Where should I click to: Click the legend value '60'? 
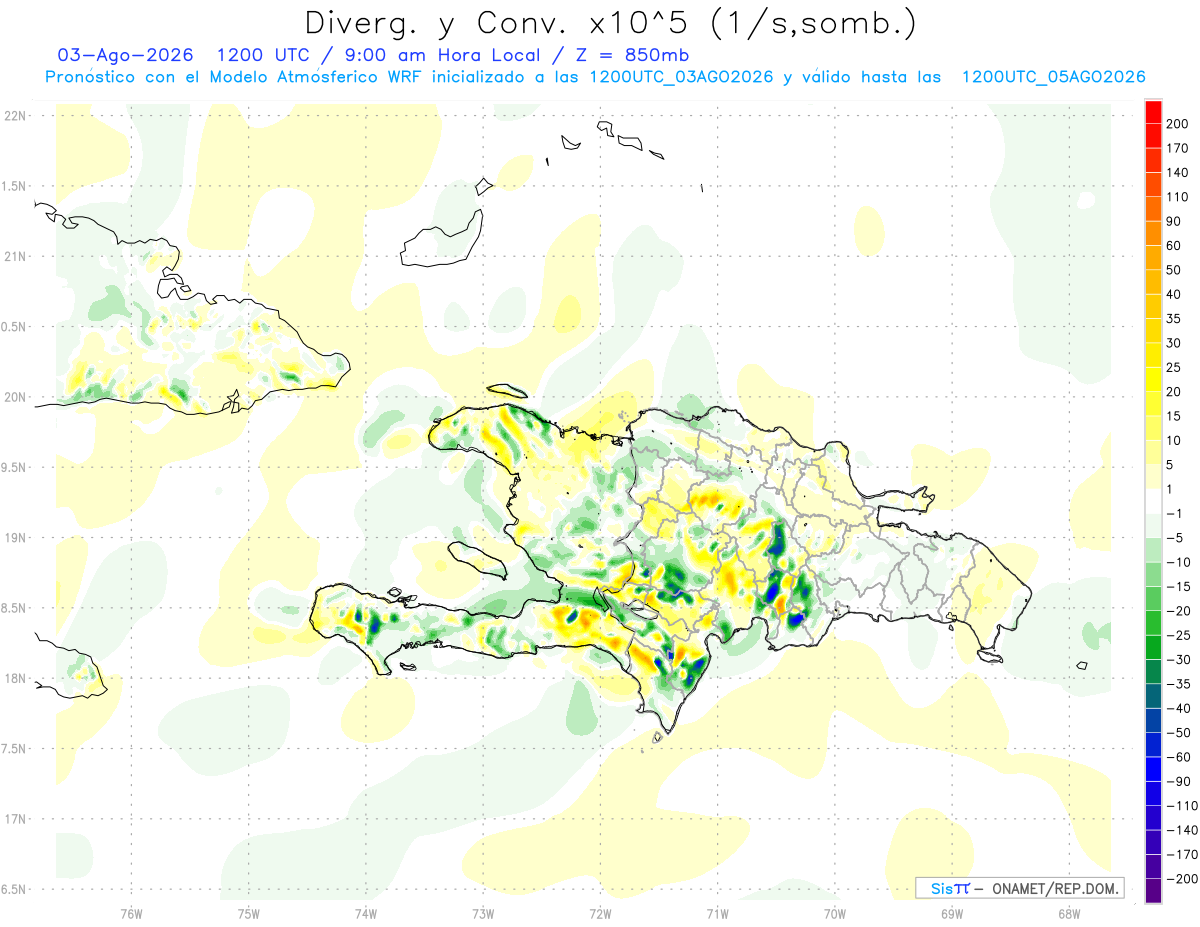(1174, 245)
